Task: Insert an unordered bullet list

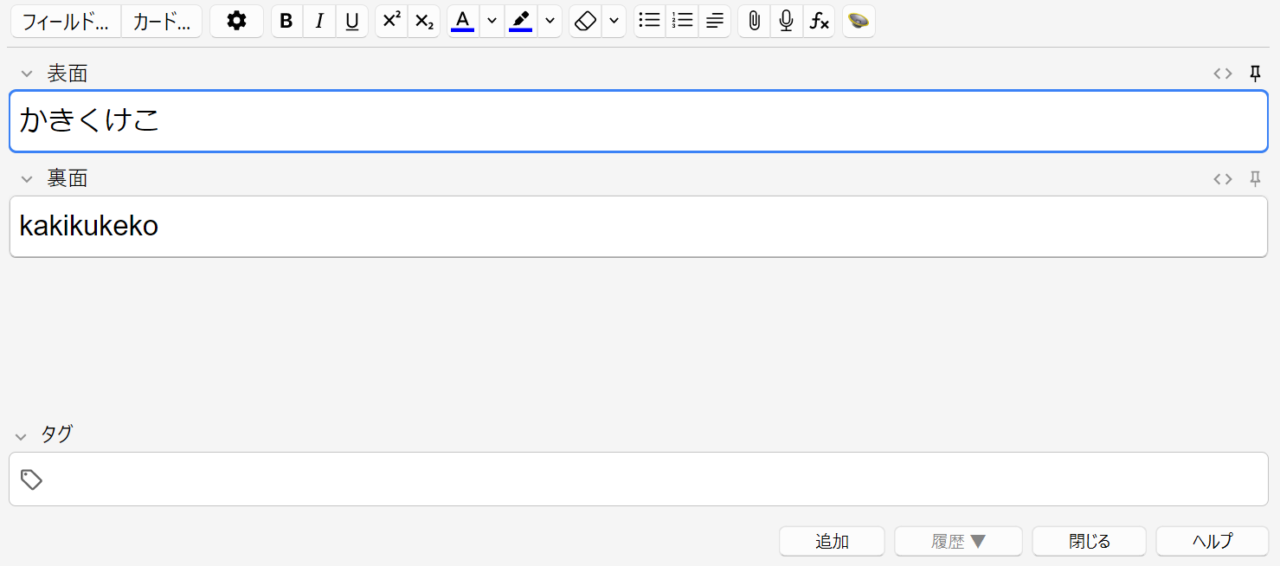Action: click(x=650, y=21)
